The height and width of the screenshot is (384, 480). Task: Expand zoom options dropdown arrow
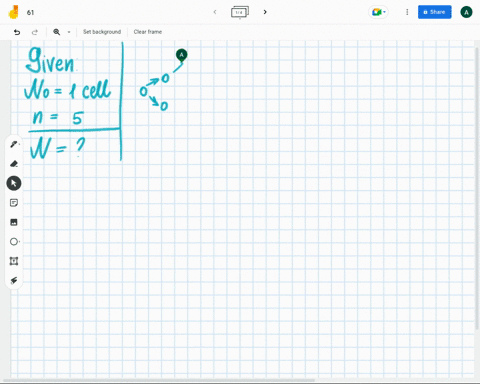pyautogui.click(x=69, y=32)
